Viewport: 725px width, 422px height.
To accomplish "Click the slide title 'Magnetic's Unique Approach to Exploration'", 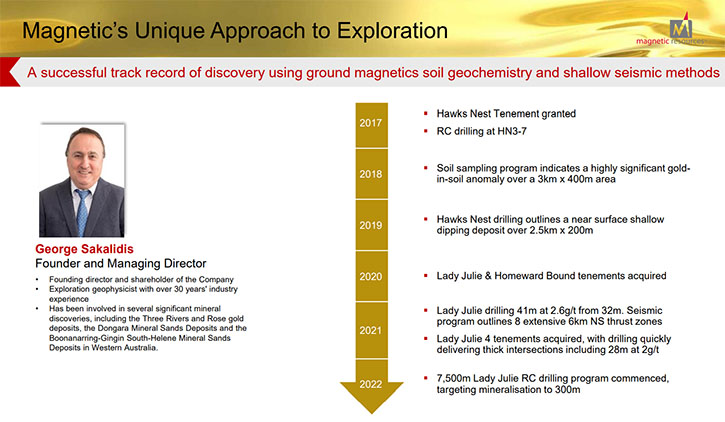I will point(235,31).
